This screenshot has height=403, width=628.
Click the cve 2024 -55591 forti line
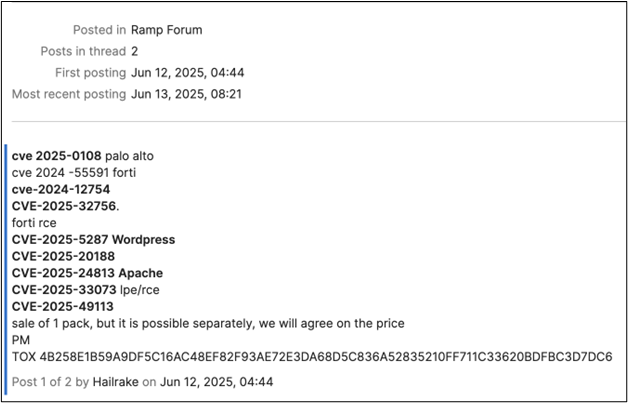point(74,173)
